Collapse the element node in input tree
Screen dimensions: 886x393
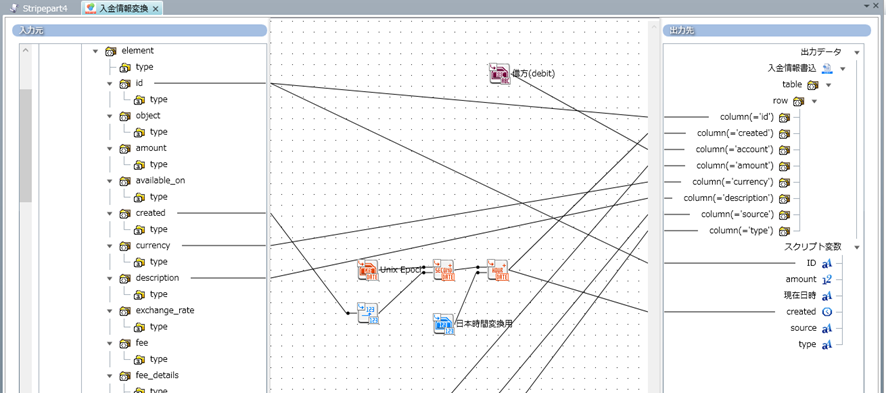tap(95, 51)
